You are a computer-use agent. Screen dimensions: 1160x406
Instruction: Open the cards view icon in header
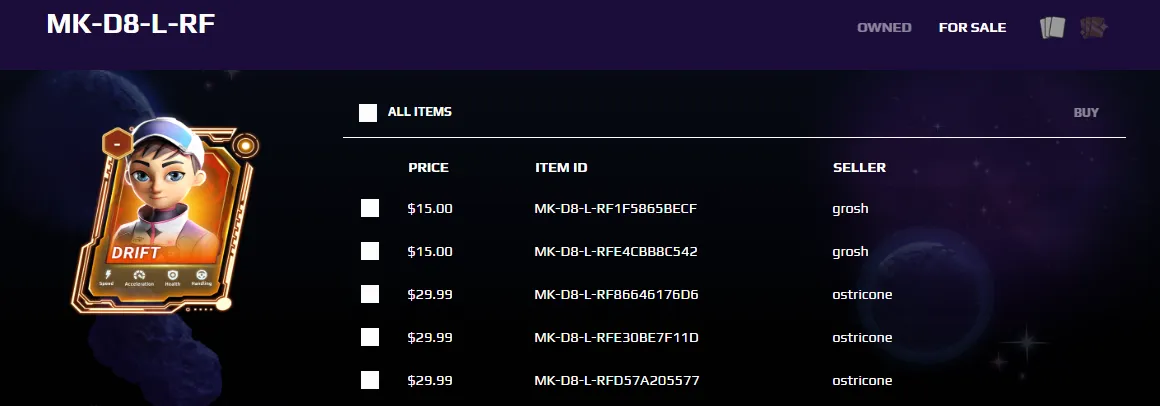click(1052, 28)
